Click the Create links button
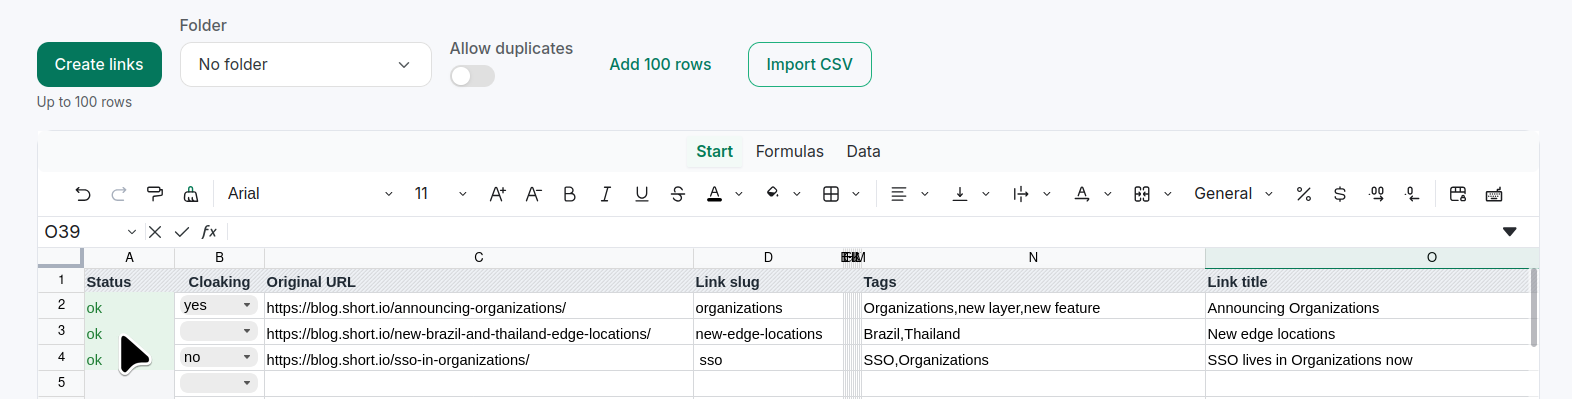Viewport: 1572px width, 399px height. [99, 64]
